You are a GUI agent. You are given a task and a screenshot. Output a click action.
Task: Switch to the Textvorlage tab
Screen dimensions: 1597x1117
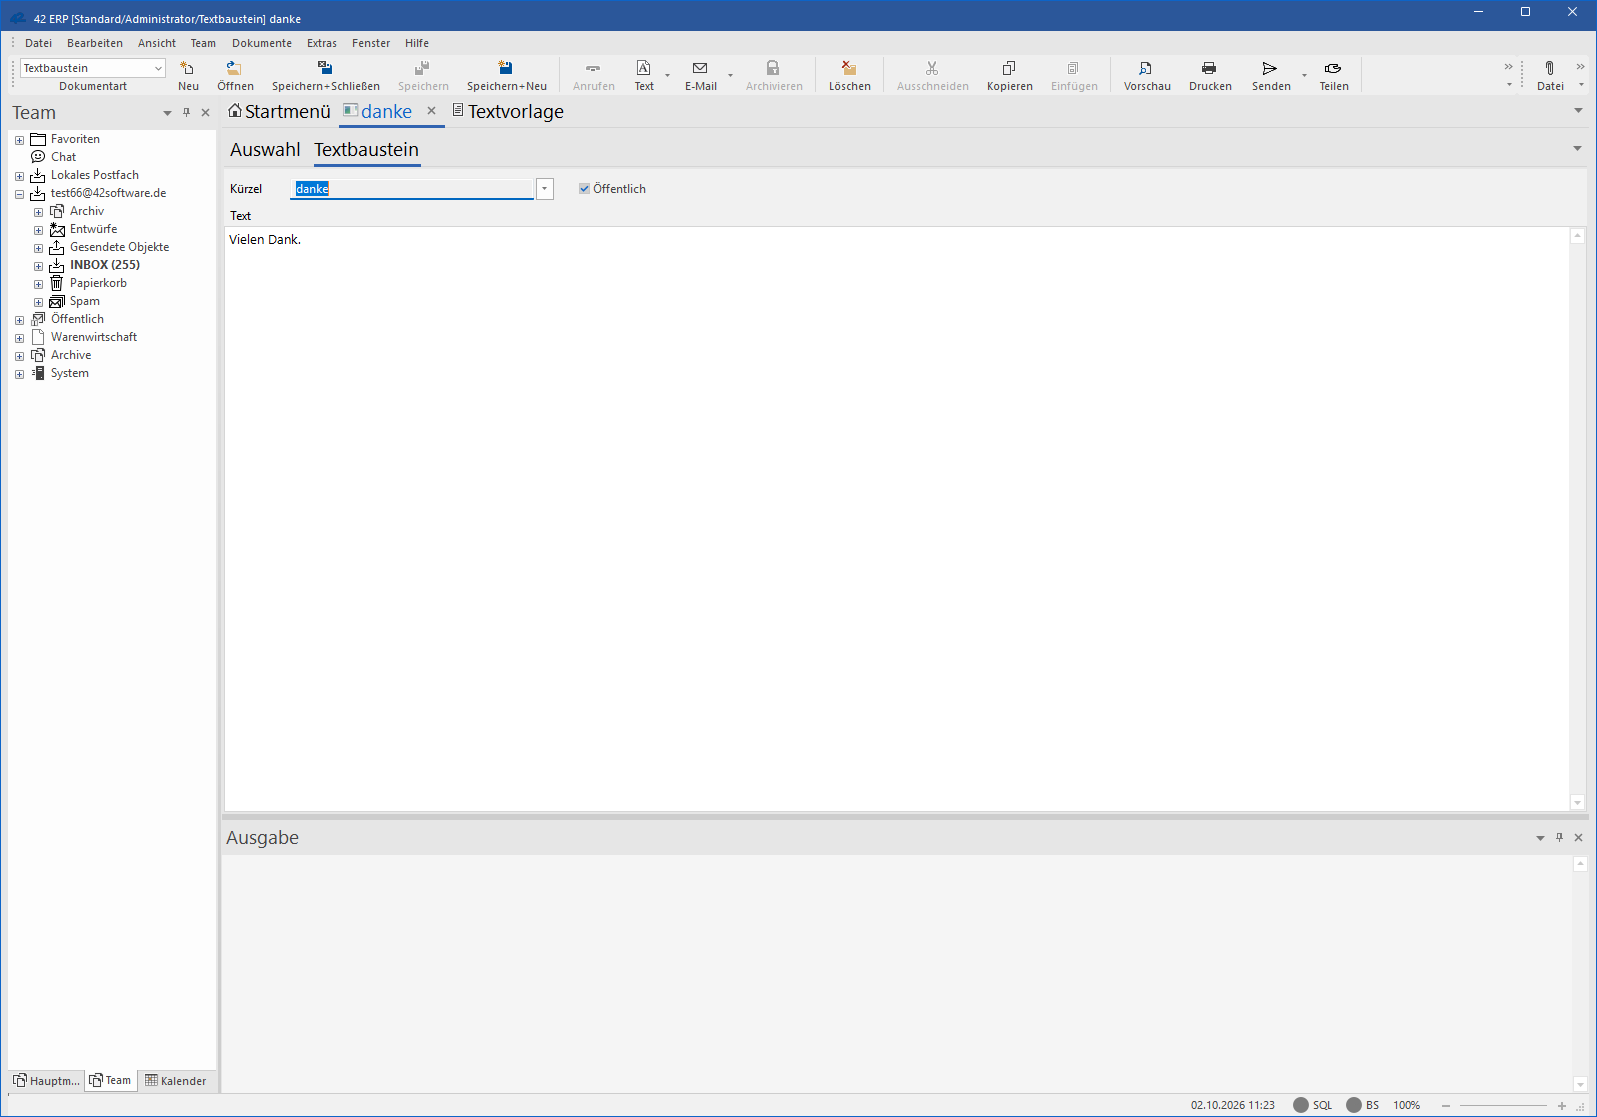click(x=508, y=111)
